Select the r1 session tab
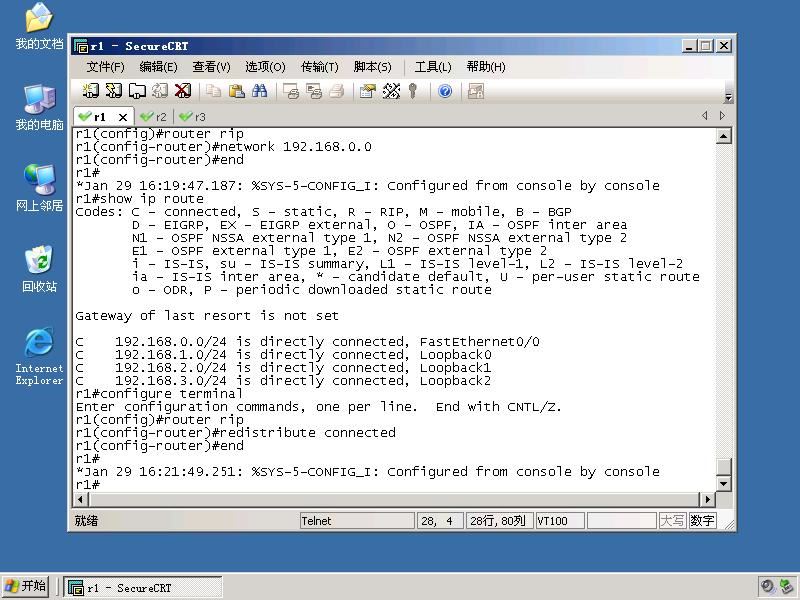This screenshot has height=600, width=800. (99, 117)
